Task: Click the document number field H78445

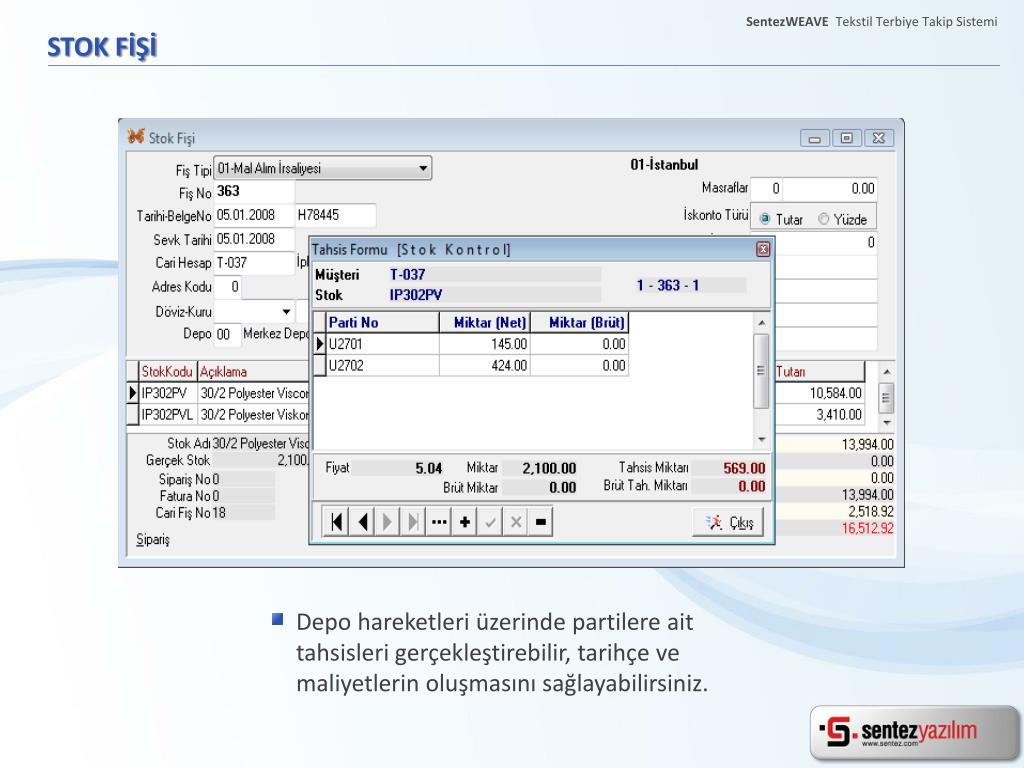Action: 336,215
